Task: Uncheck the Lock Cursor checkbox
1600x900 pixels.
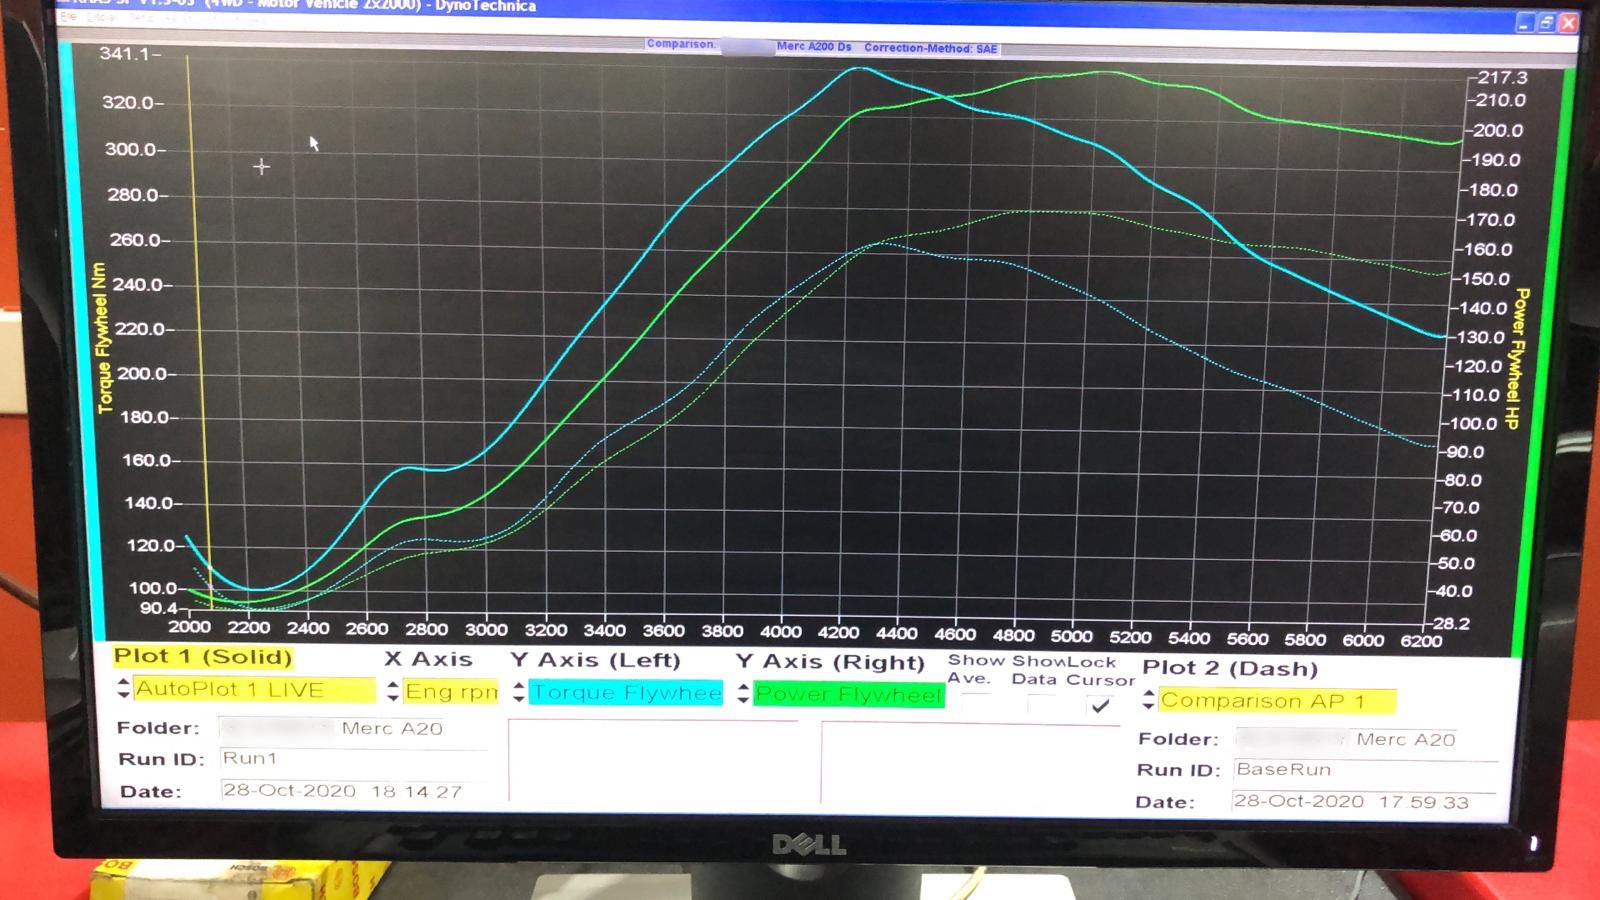Action: [x=1100, y=706]
